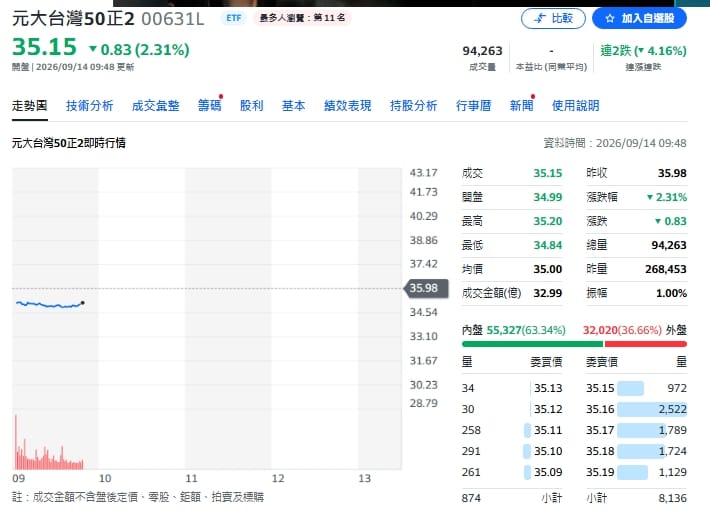Add stock via 加入自選股 button

(x=639, y=18)
